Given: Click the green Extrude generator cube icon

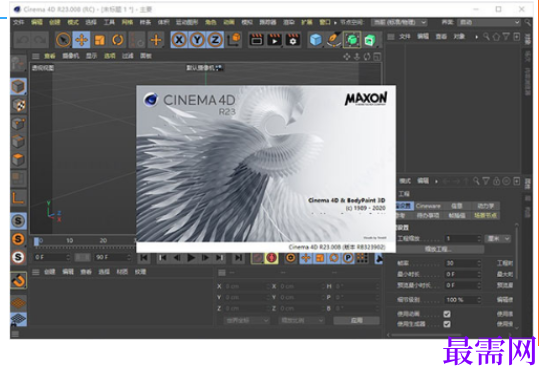Looking at the screenshot, I should tap(370, 40).
